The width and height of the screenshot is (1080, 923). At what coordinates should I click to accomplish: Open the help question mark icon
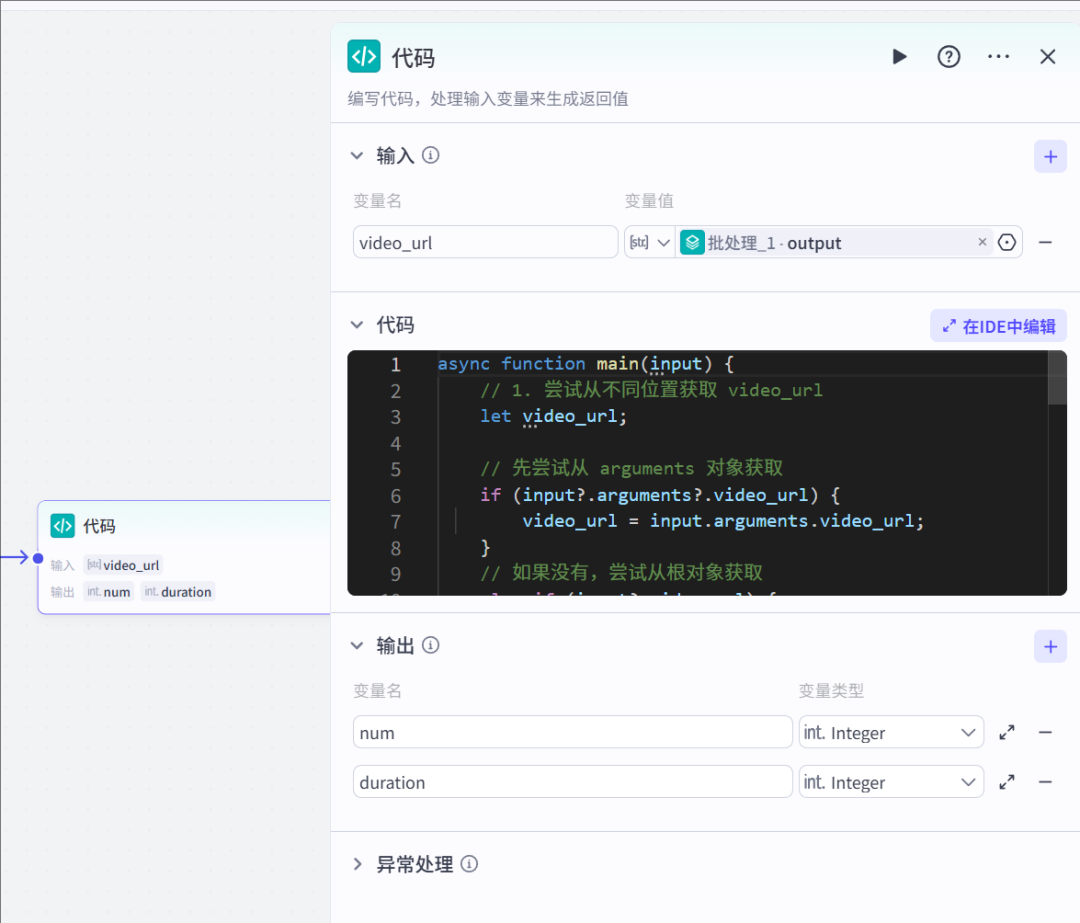tap(948, 56)
